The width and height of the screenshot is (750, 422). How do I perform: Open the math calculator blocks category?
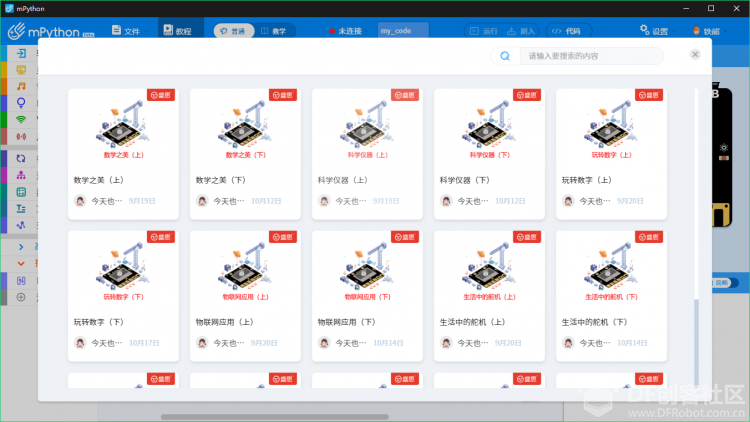click(21, 192)
